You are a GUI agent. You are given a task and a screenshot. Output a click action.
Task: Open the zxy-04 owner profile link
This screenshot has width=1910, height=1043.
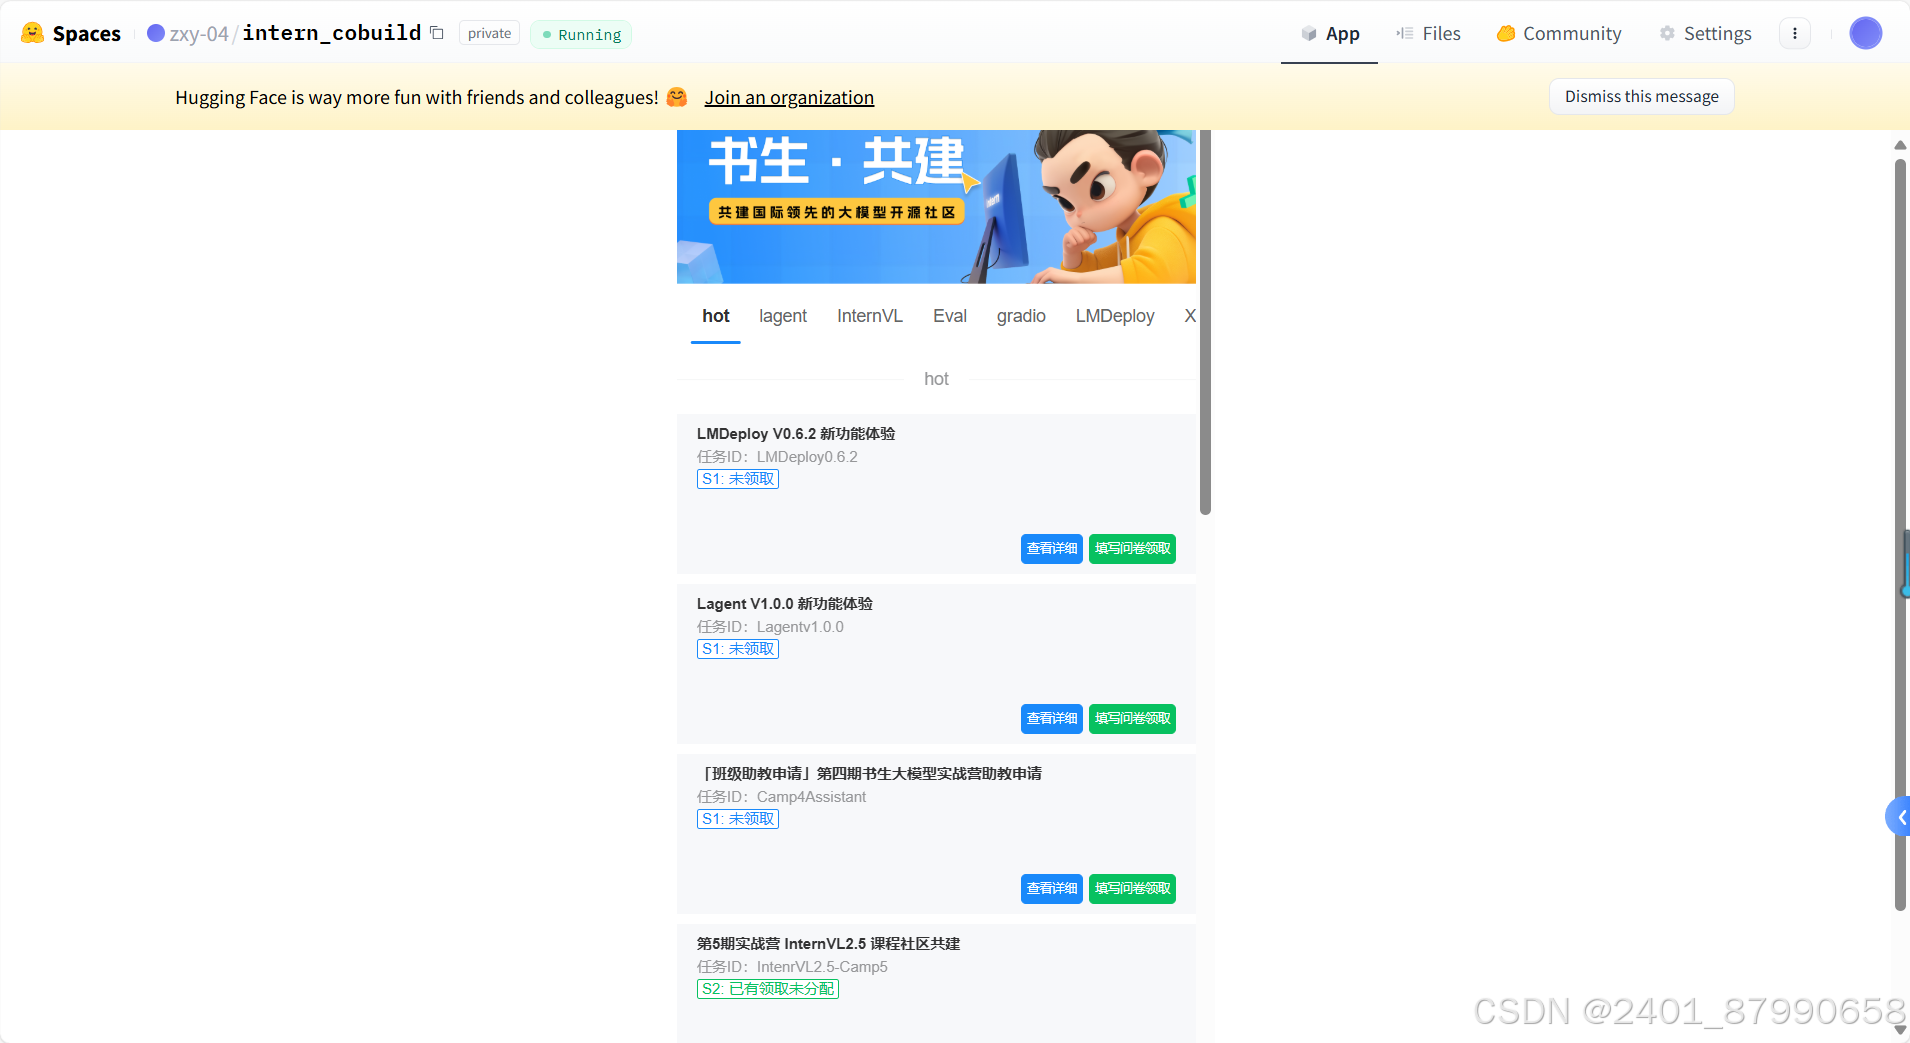tap(199, 33)
